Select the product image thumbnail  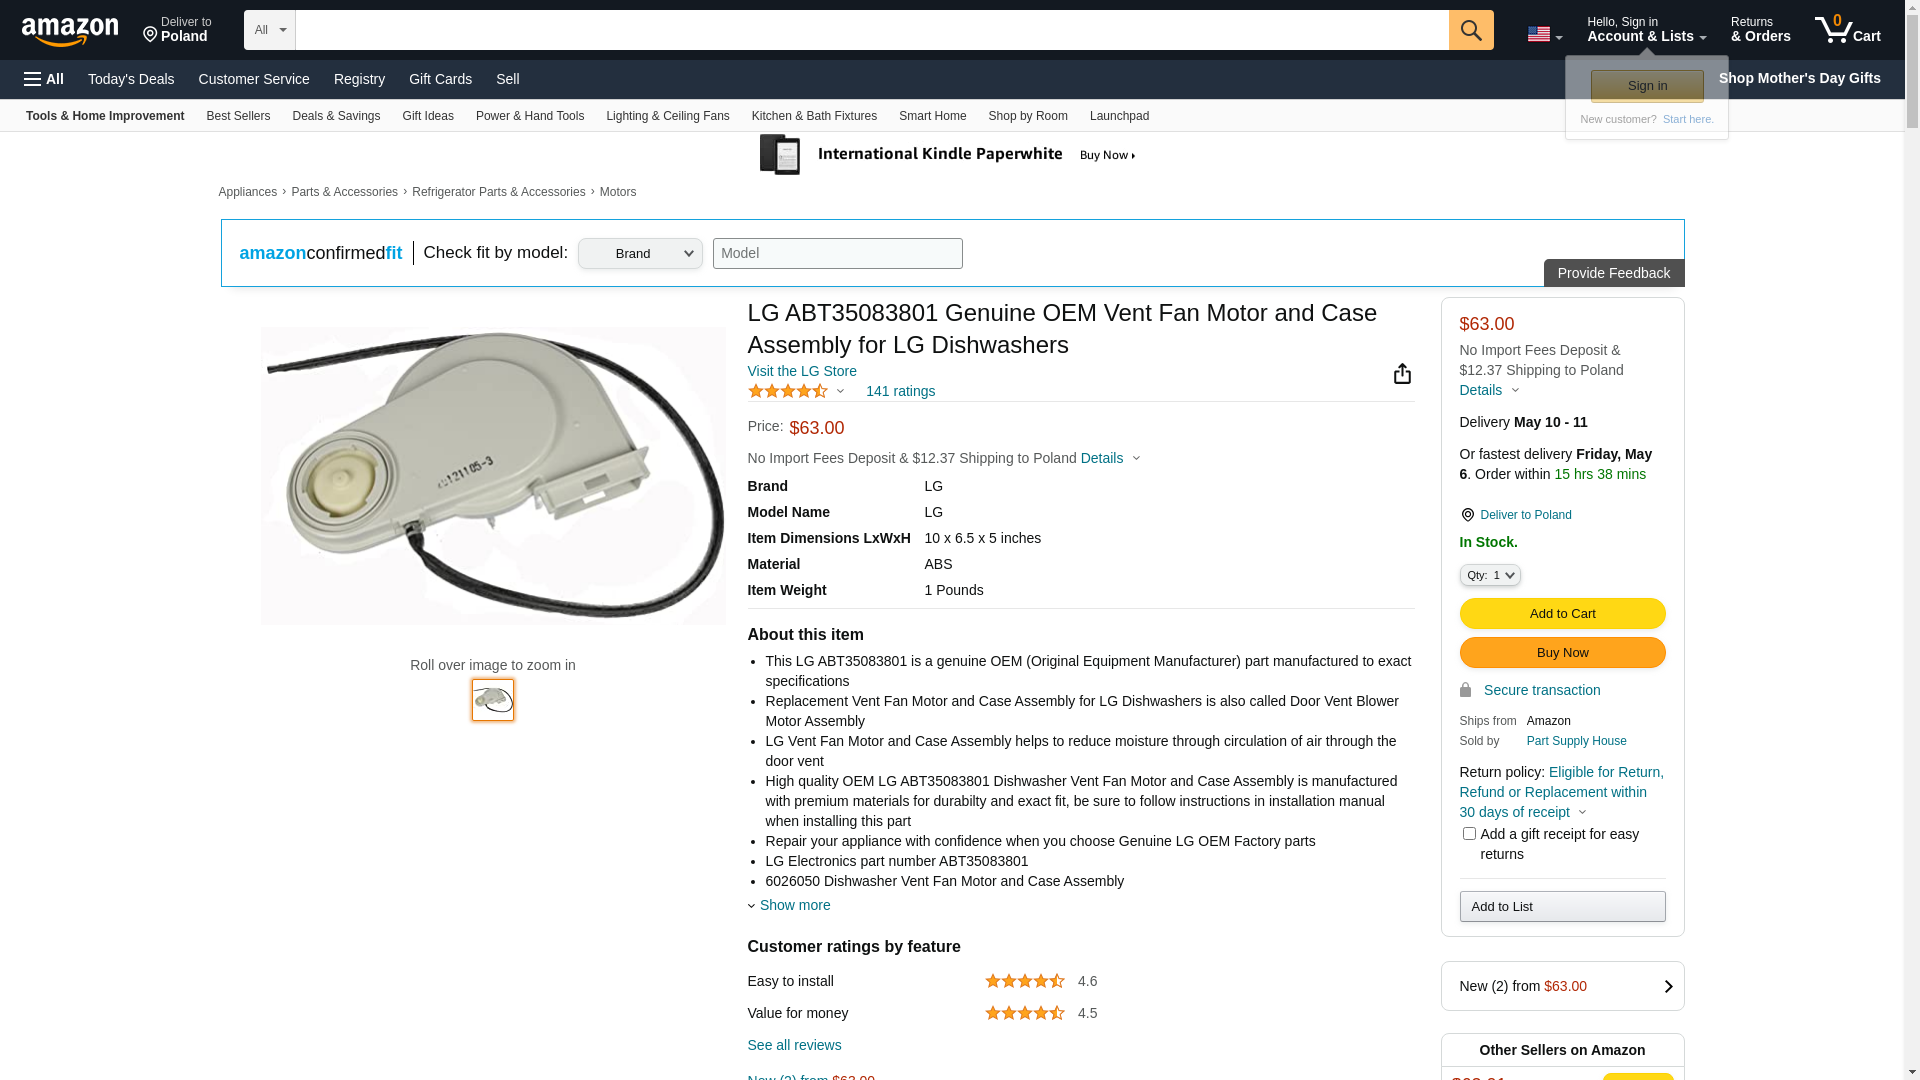click(x=493, y=700)
